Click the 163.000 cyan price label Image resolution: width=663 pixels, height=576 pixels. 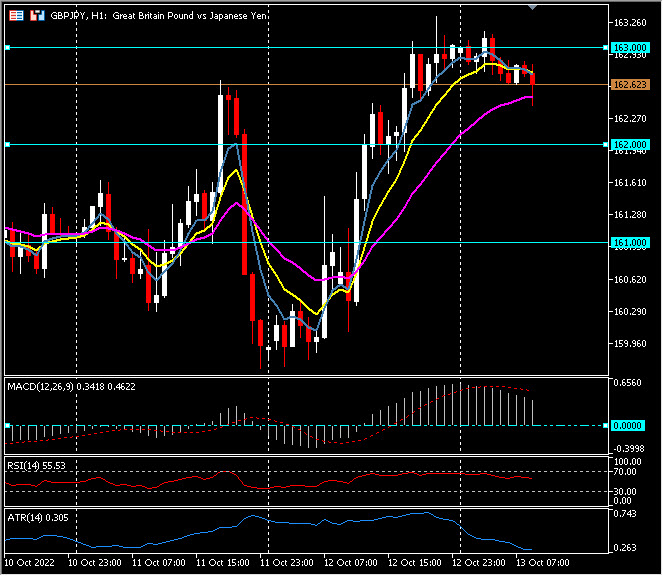[x=629, y=47]
